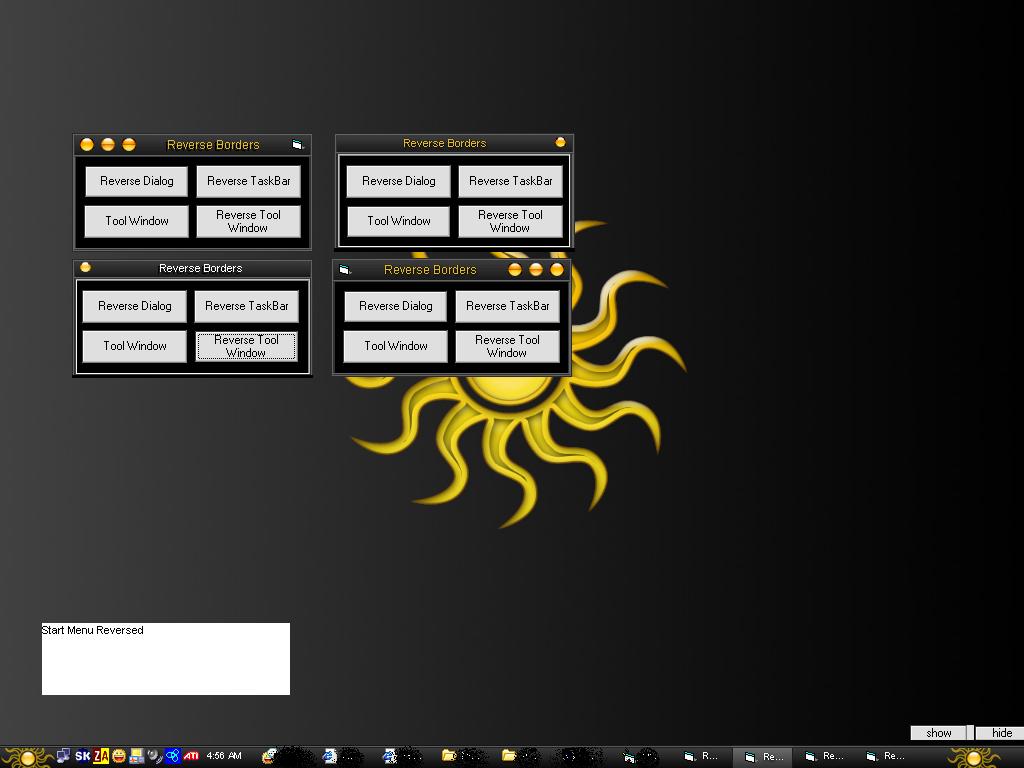Click the SK tray icon
The width and height of the screenshot is (1024, 768).
click(83, 756)
